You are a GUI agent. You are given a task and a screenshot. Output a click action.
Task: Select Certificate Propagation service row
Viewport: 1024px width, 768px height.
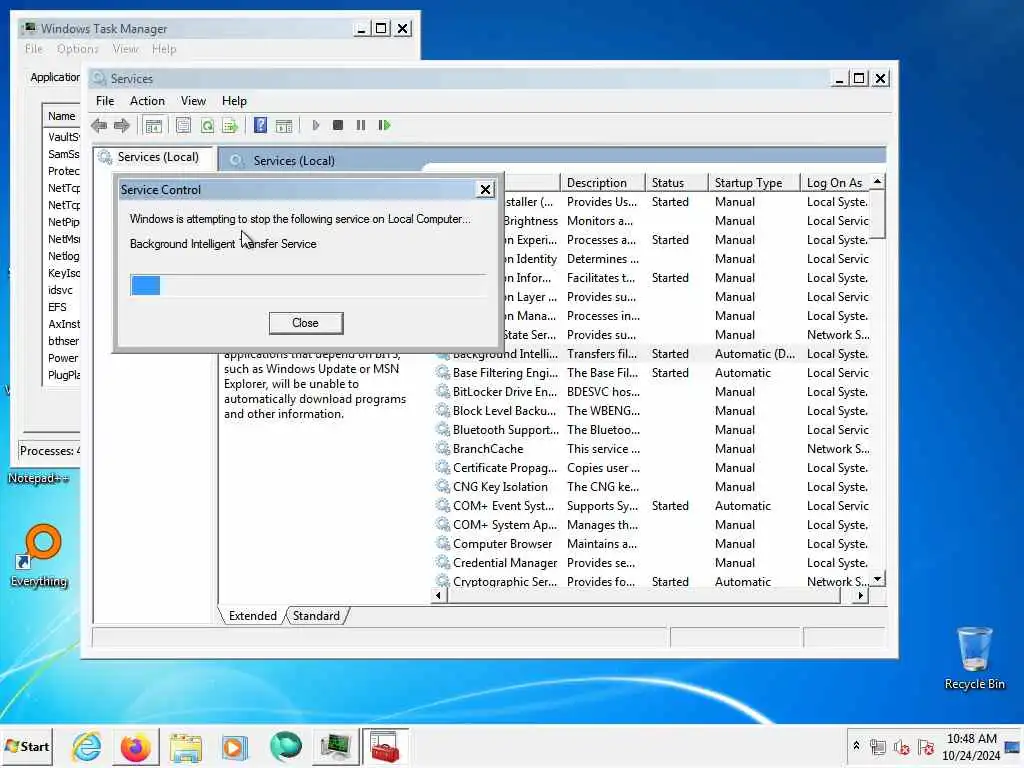(x=652, y=468)
